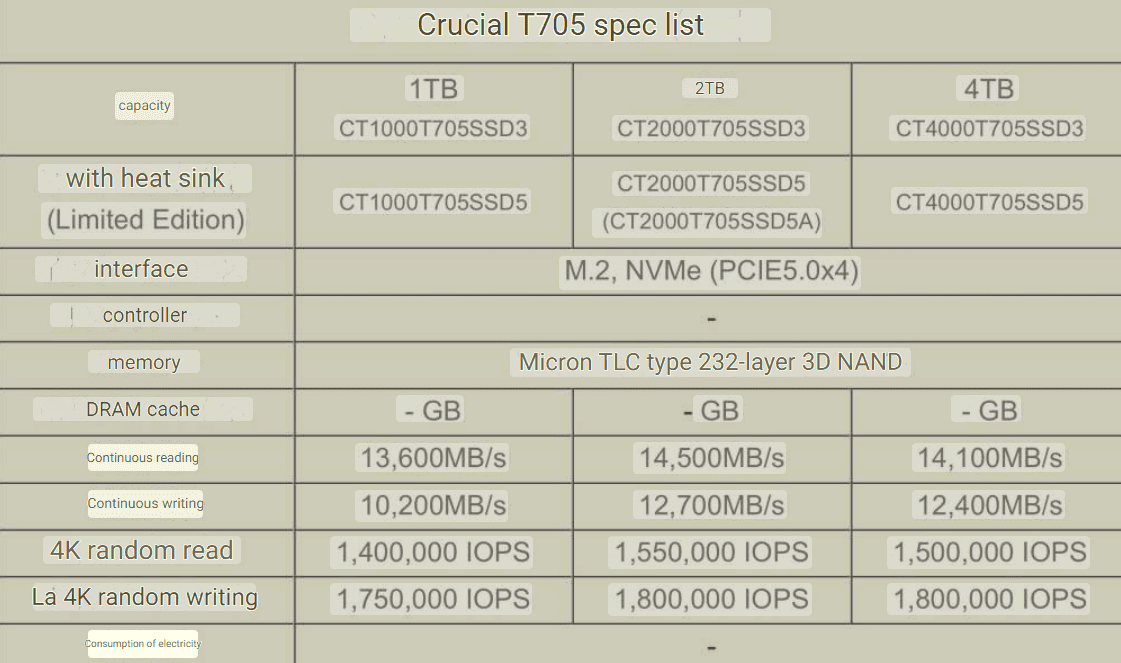Viewport: 1121px width, 663px height.
Task: Click the DRAM cache row label
Action: [x=143, y=409]
